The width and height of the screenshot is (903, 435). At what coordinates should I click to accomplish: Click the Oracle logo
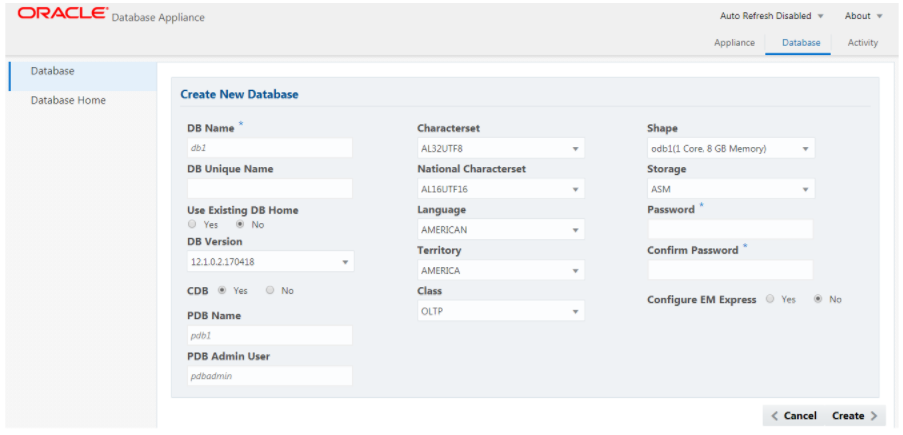62,14
